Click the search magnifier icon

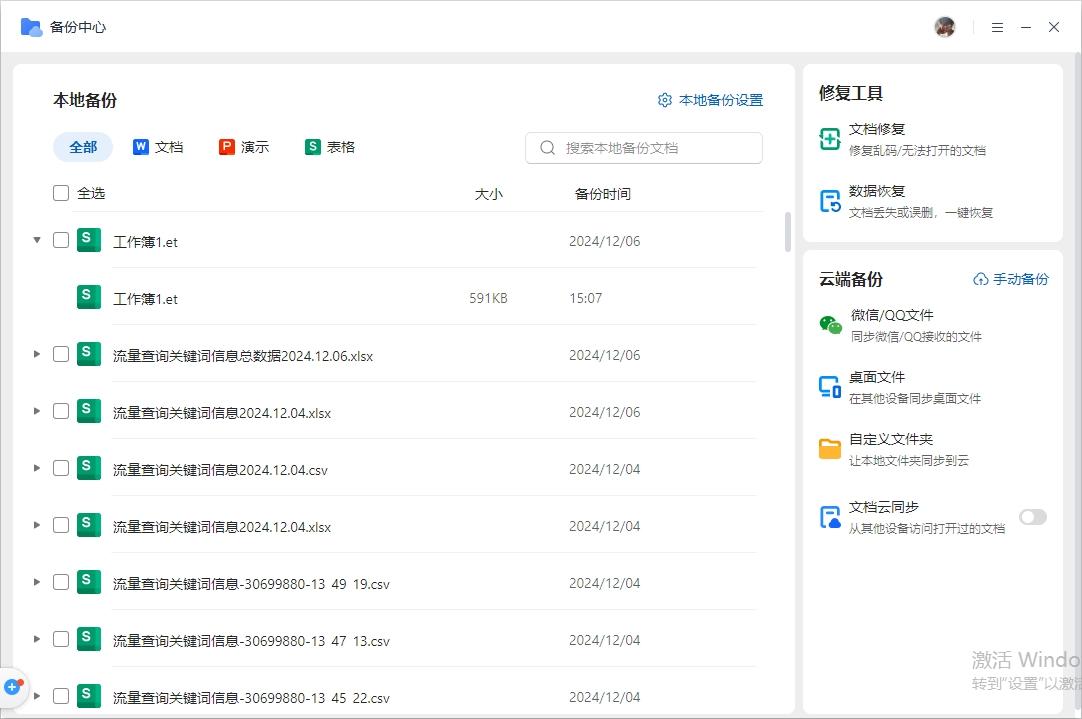[547, 148]
